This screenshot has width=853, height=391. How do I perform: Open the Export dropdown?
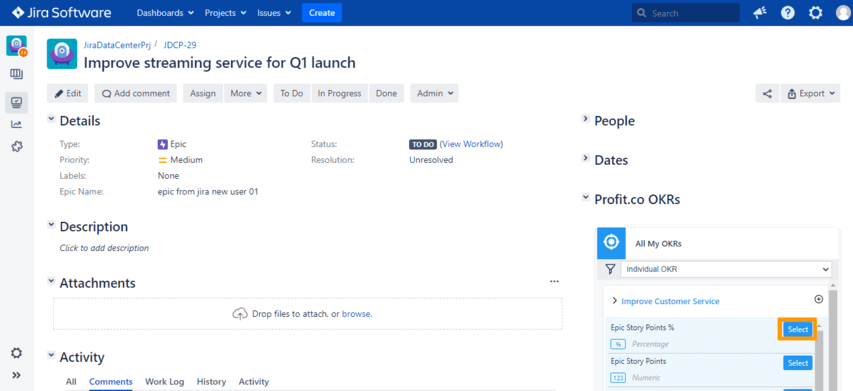pos(811,94)
